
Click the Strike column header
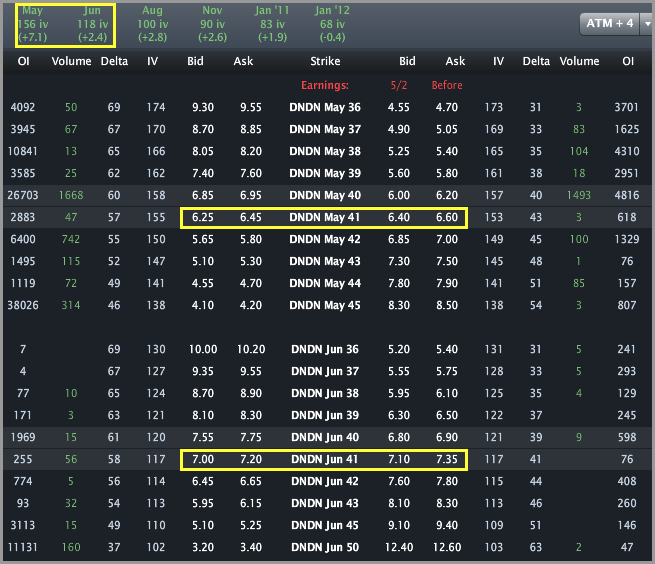click(325, 61)
